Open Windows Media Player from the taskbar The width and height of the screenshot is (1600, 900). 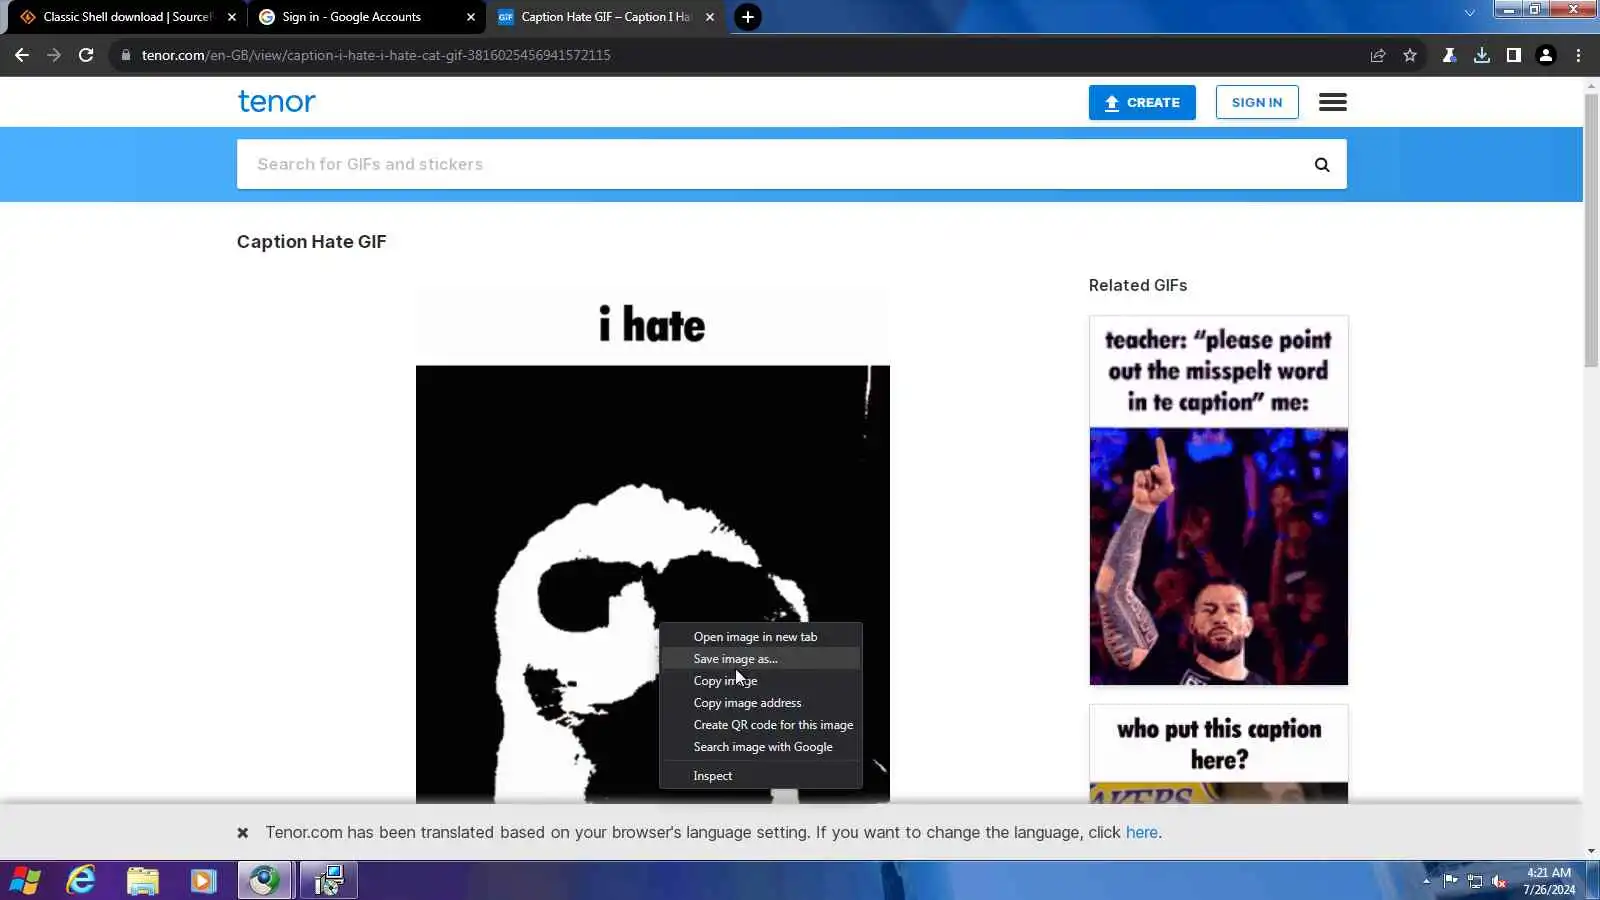point(203,880)
